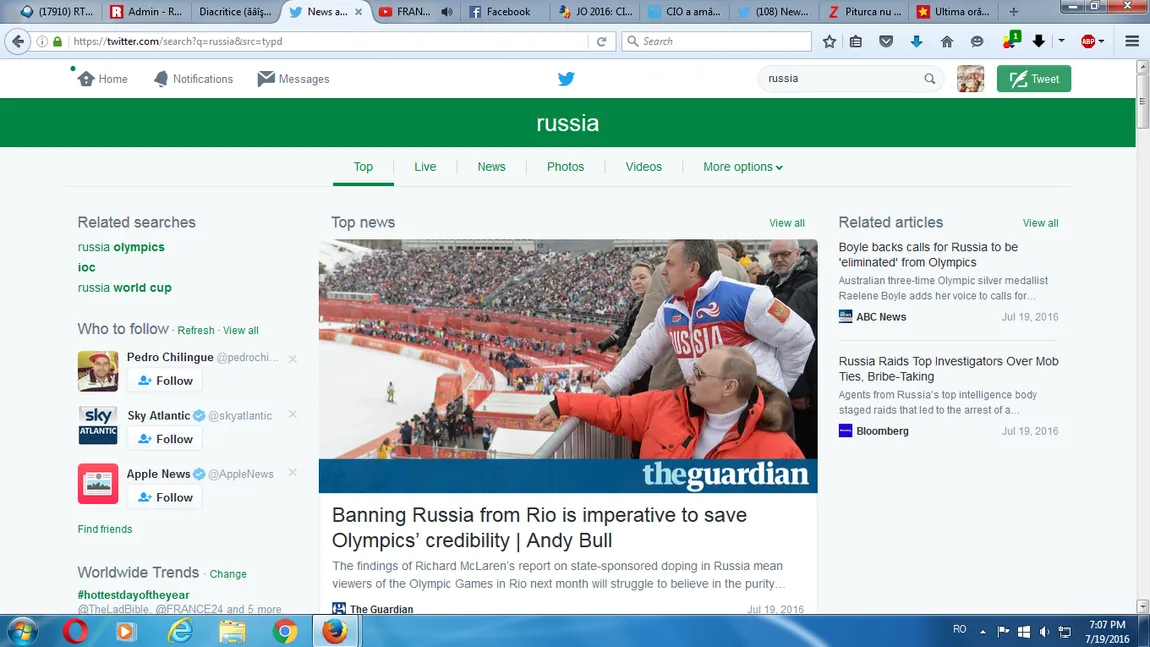Click the Pocket save icon

coord(886,41)
